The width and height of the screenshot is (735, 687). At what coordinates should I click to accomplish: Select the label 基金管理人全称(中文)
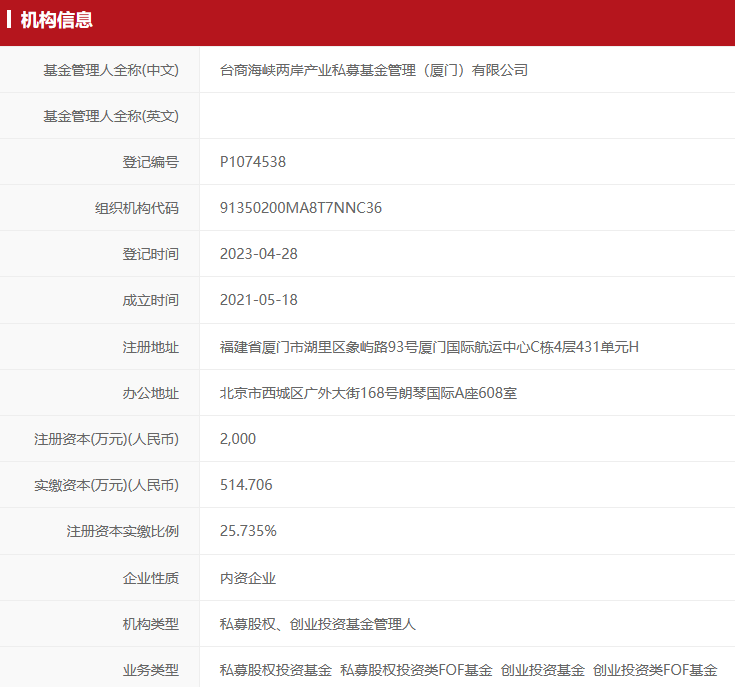click(x=111, y=70)
